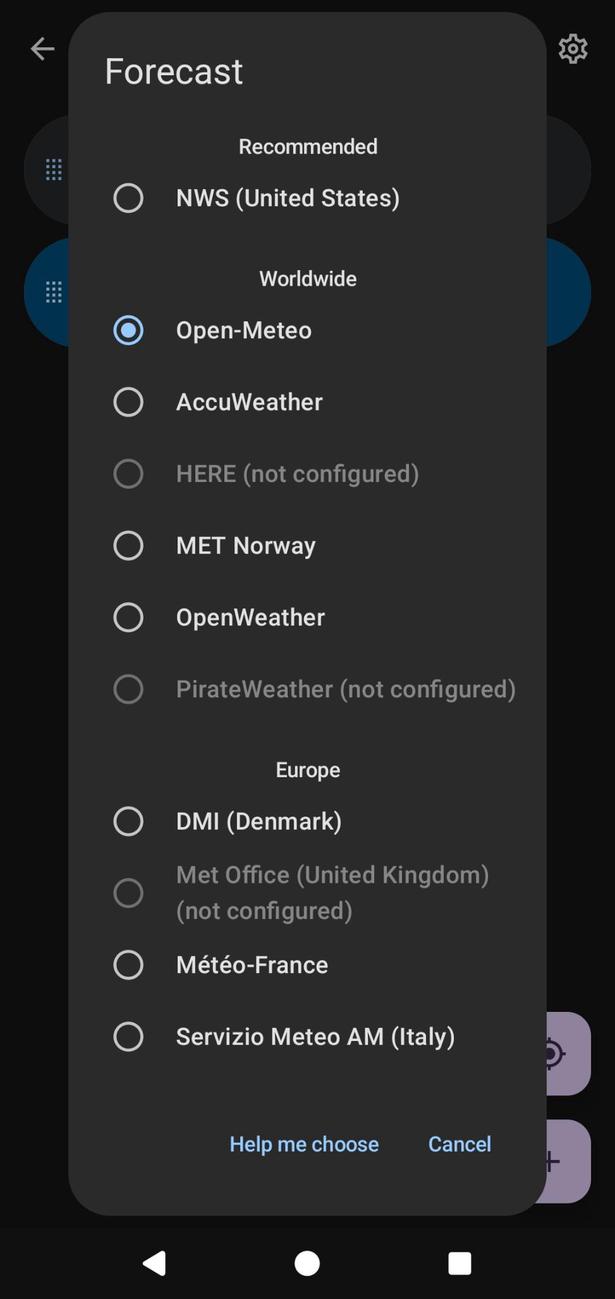Tap the plus floating action button
The height and width of the screenshot is (1299, 615).
[x=553, y=1160]
